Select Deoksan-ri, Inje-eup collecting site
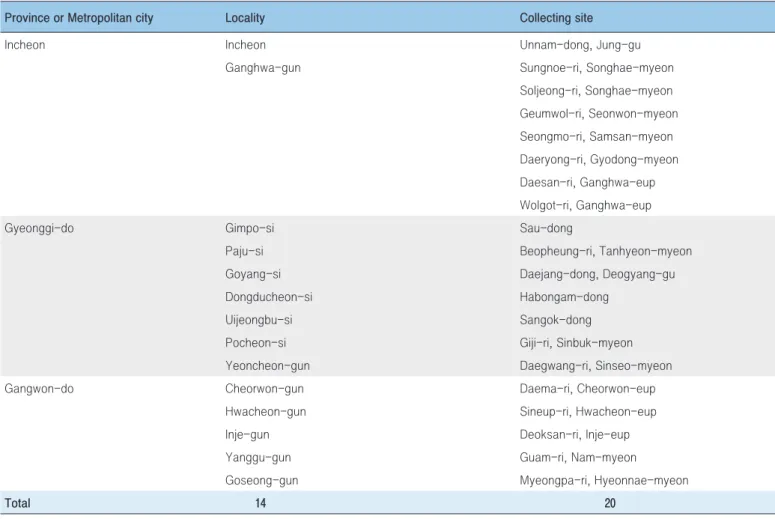This screenshot has height=519, width=775. pyautogui.click(x=575, y=434)
